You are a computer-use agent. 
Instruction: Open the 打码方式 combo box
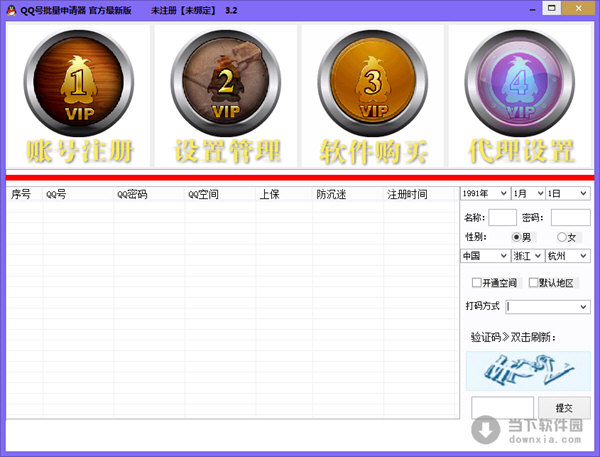[x=548, y=307]
